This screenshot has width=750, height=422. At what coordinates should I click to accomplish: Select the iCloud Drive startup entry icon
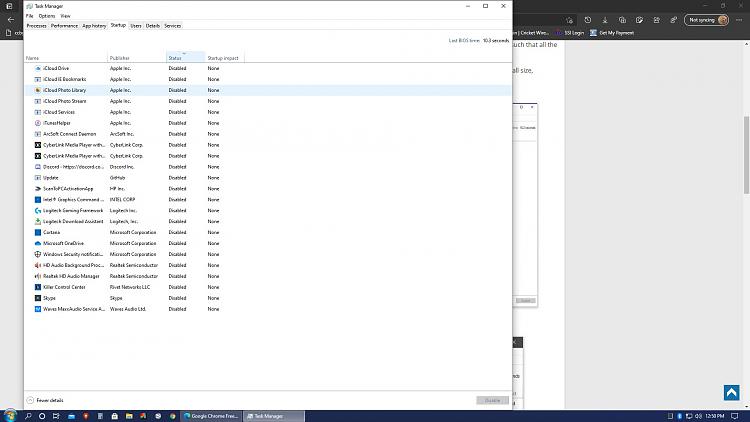click(x=38, y=68)
